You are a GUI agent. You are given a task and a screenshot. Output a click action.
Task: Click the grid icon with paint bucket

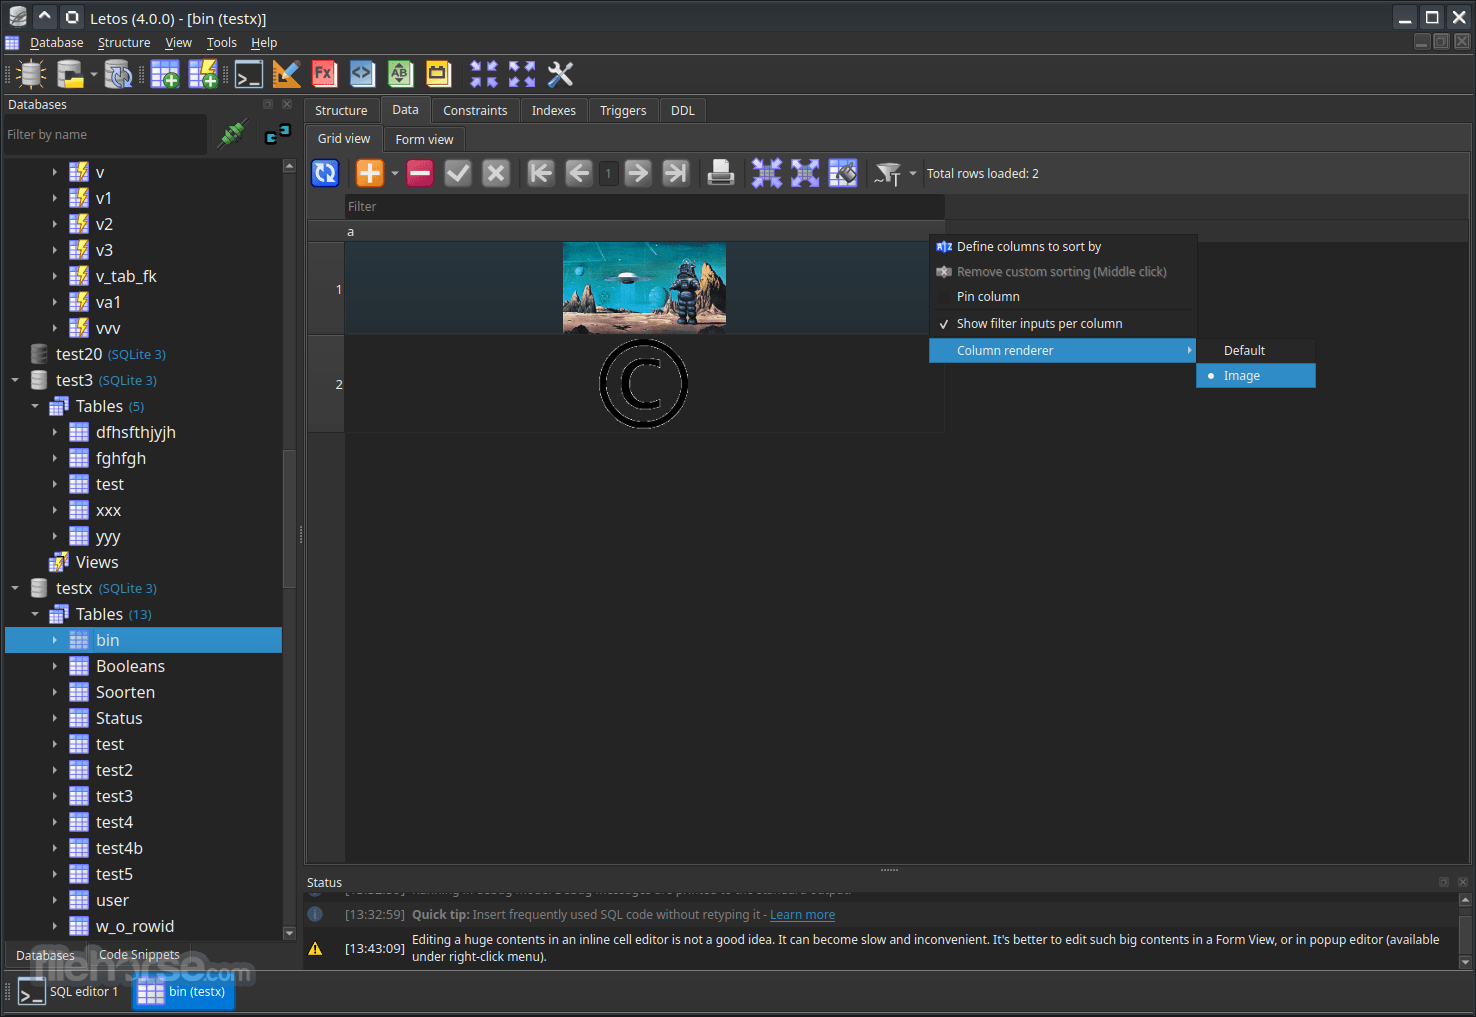pyautogui.click(x=843, y=173)
